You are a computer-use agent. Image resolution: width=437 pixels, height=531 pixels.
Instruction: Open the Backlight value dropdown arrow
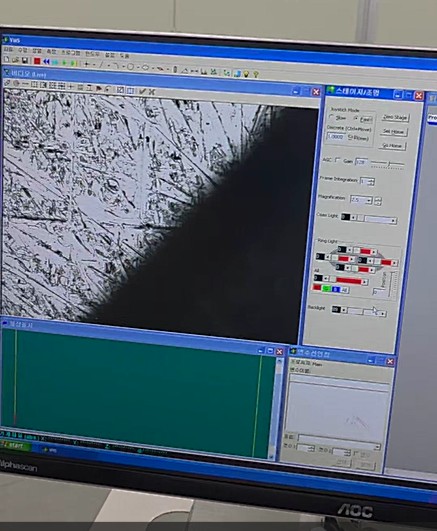tap(344, 310)
